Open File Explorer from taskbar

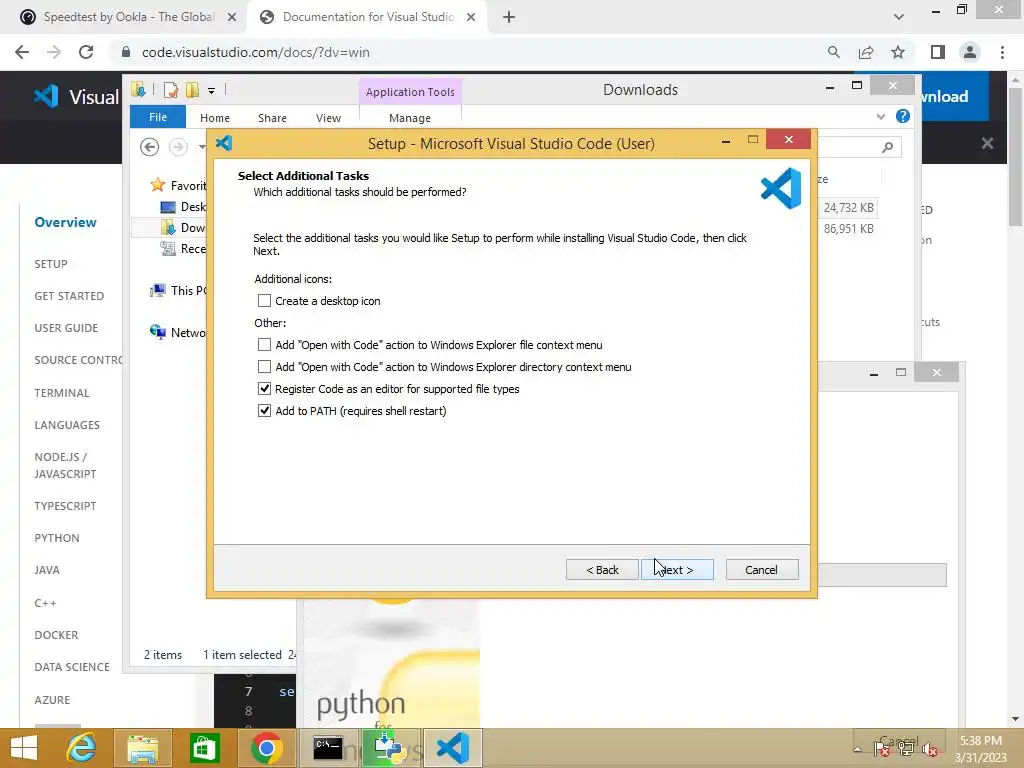click(x=143, y=748)
